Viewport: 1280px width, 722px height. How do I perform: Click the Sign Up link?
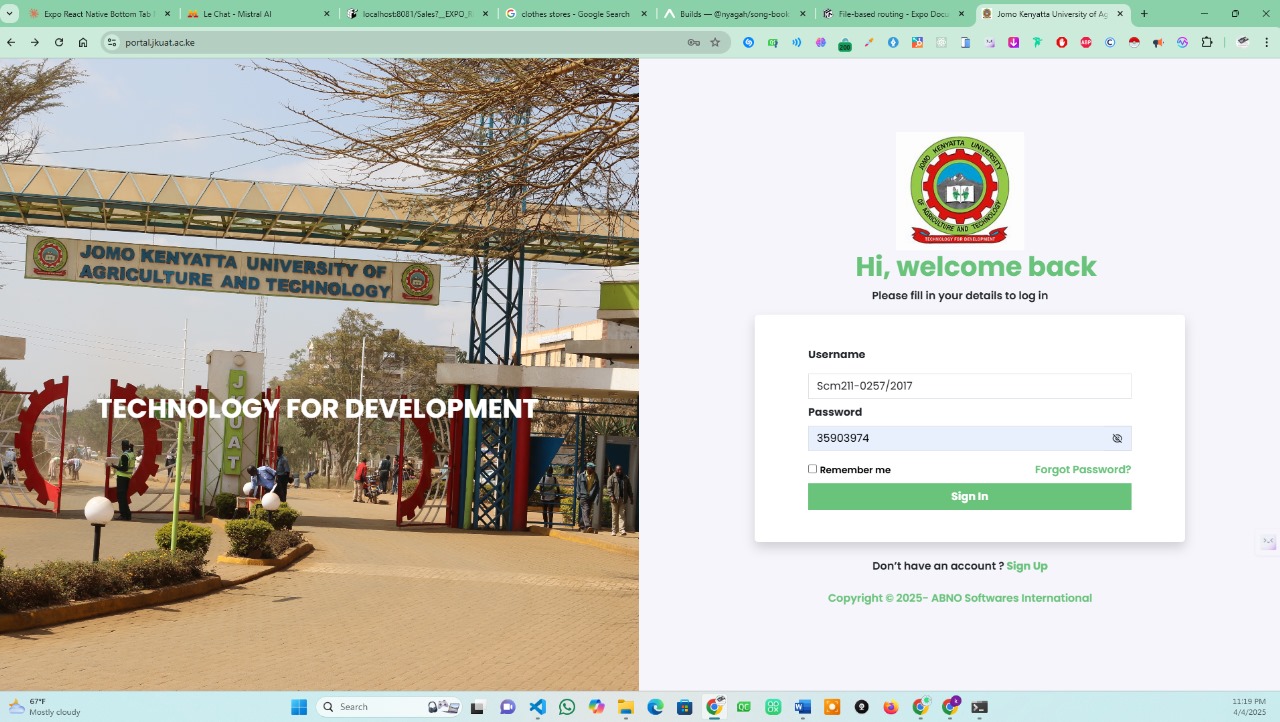click(1026, 566)
